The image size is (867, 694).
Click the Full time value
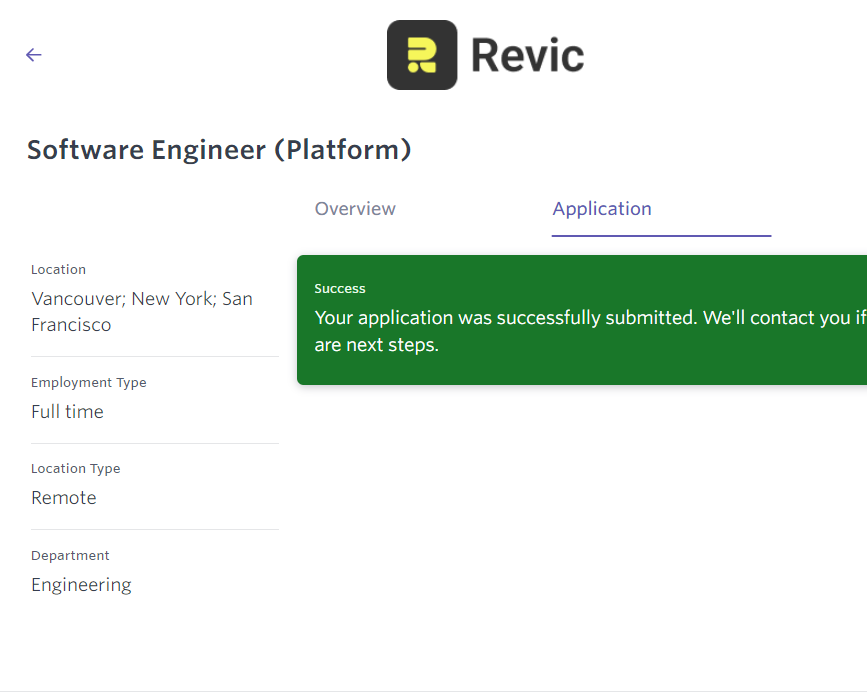(x=67, y=411)
